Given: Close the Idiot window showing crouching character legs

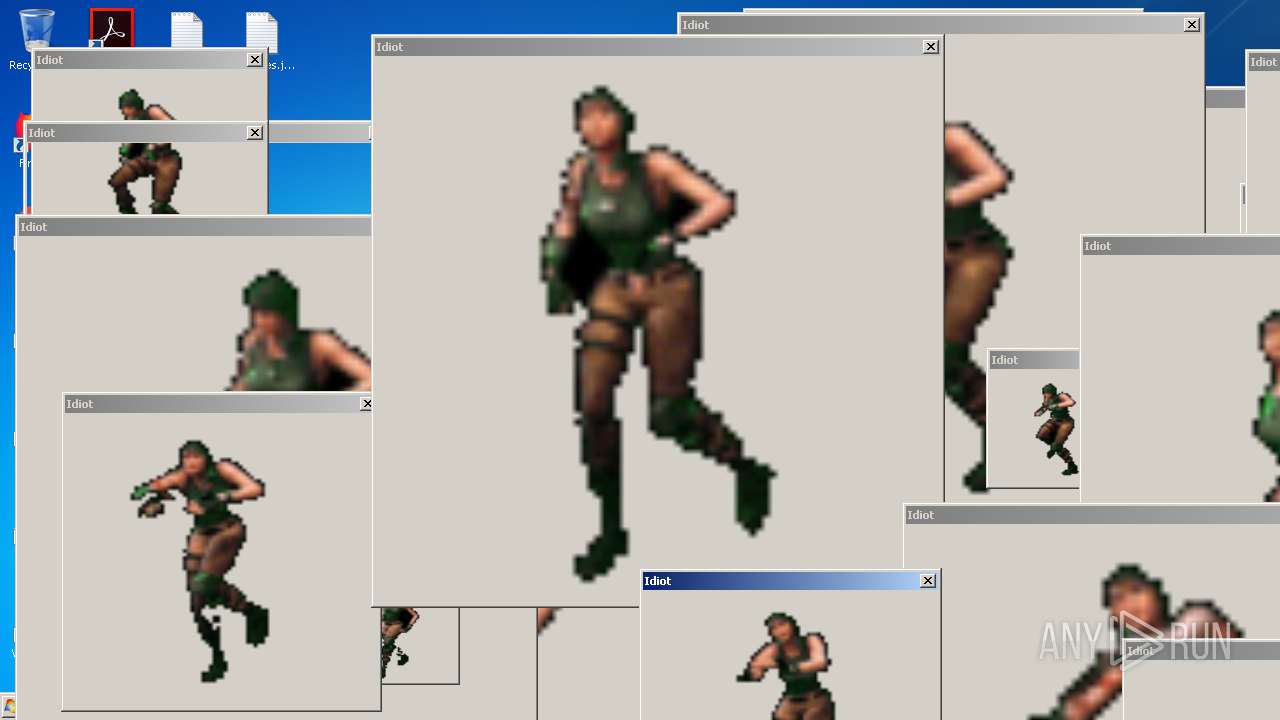Looking at the screenshot, I should click(255, 133).
